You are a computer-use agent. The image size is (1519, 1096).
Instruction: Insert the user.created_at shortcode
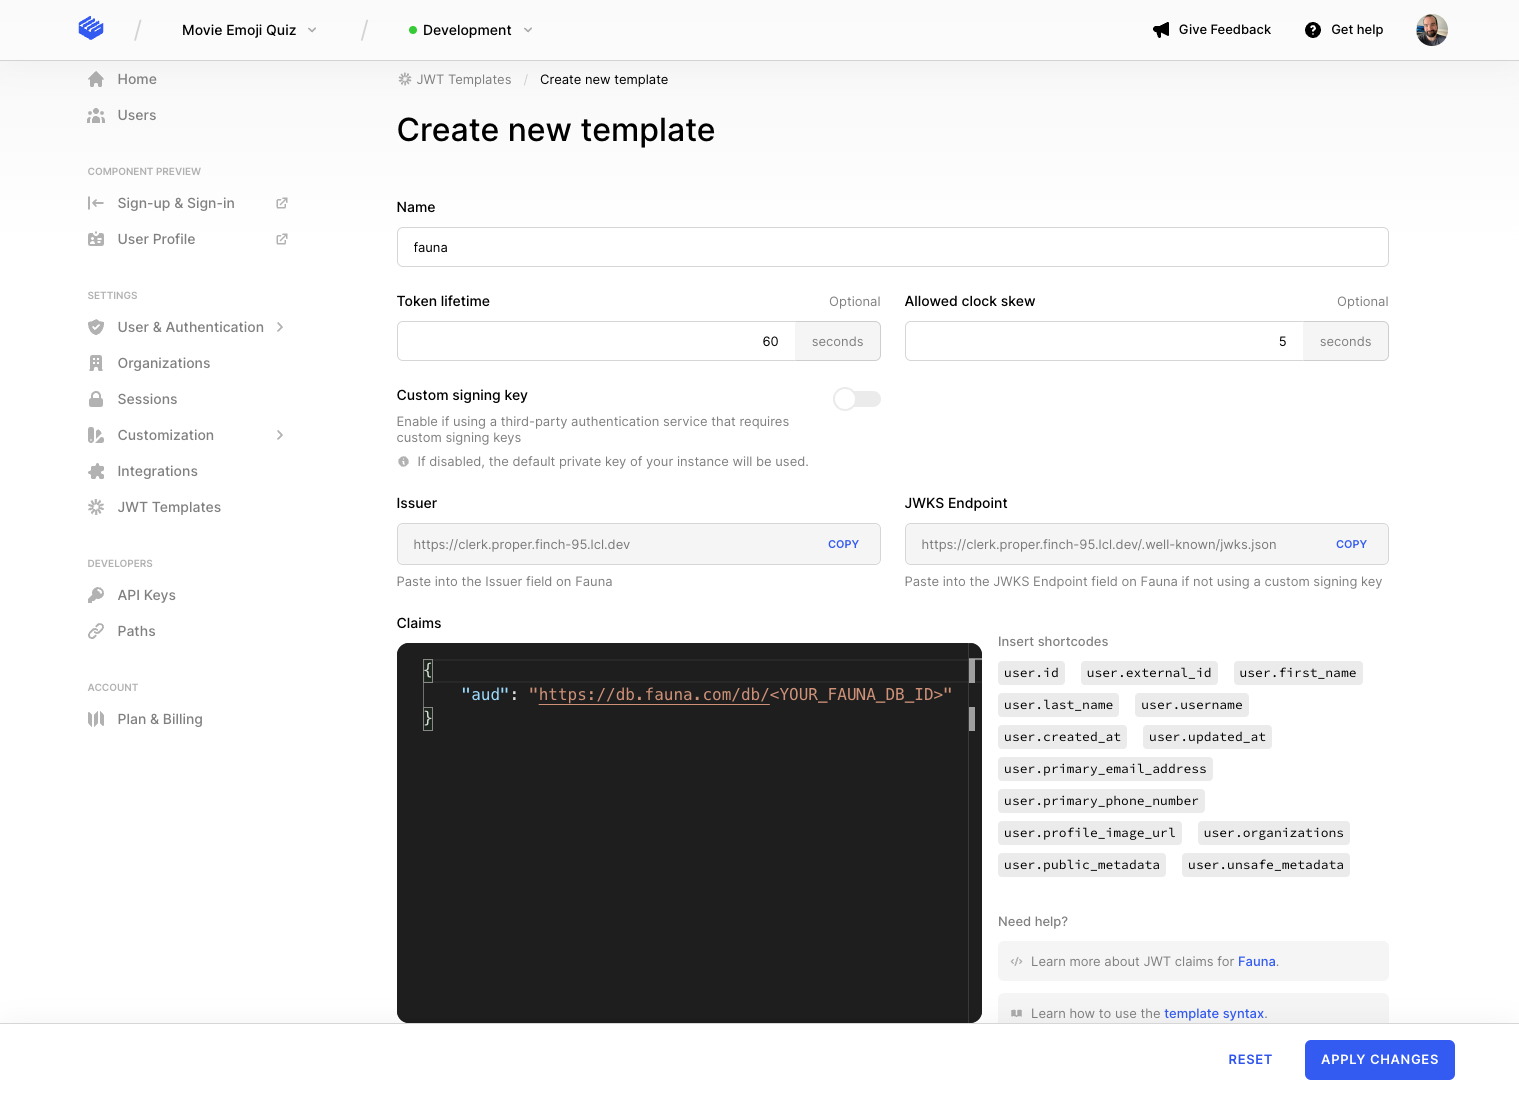1062,737
